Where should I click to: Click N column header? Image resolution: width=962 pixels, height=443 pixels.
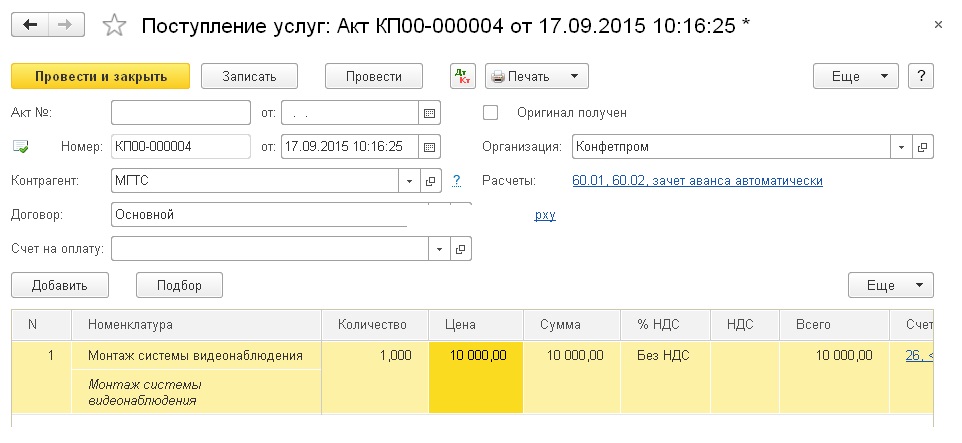[42, 325]
